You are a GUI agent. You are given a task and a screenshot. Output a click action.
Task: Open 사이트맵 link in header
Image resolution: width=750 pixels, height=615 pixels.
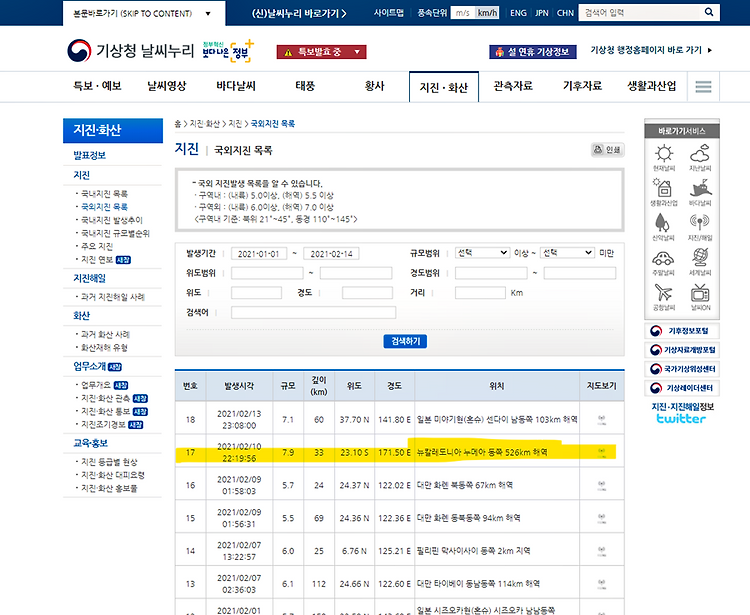pos(388,13)
